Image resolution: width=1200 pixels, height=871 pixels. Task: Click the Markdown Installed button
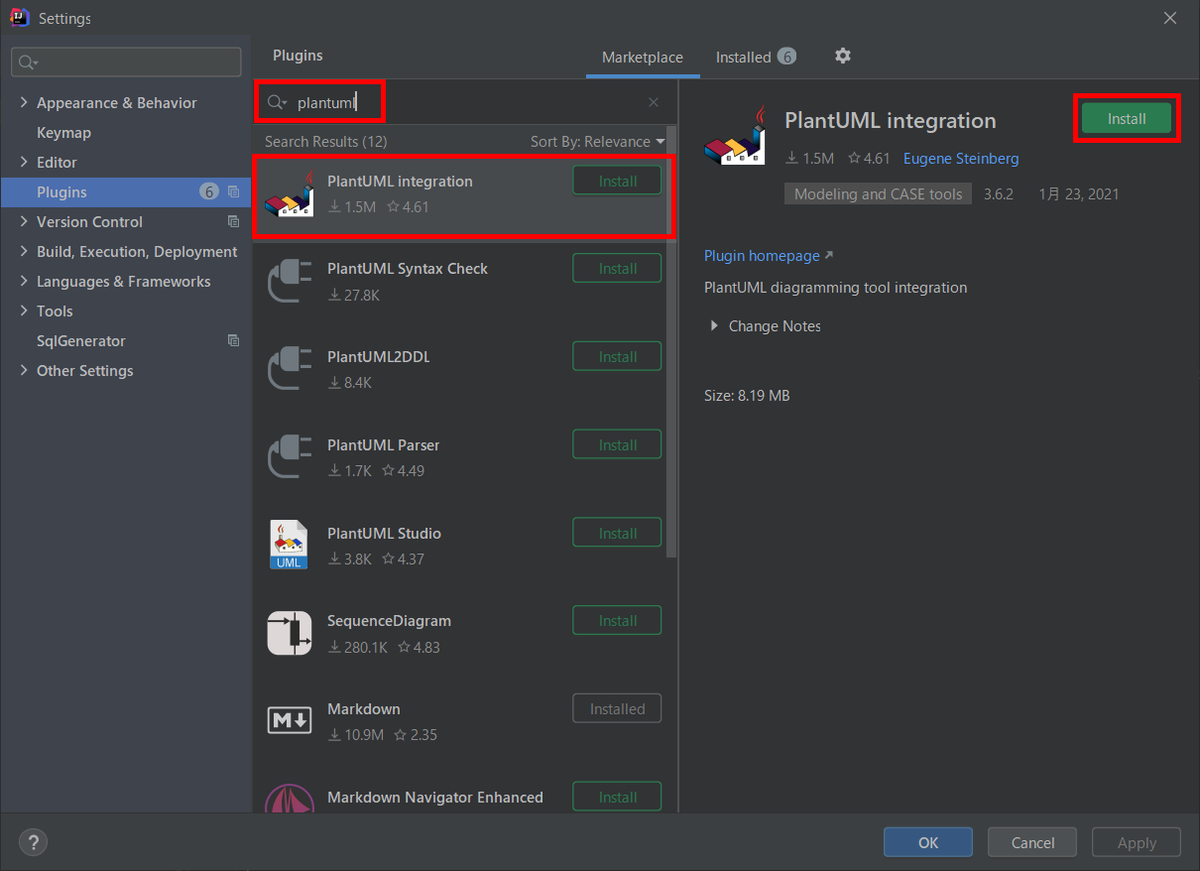click(x=617, y=709)
